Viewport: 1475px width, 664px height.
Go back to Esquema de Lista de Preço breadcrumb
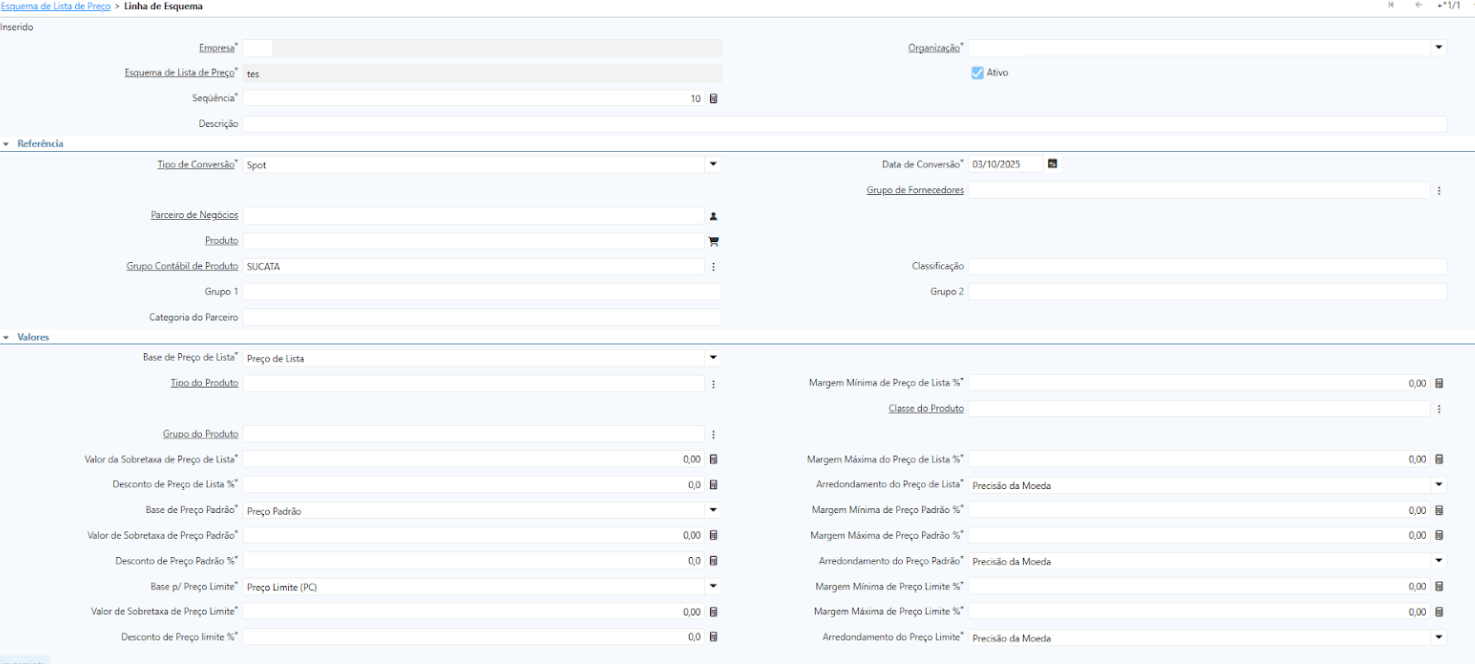(55, 6)
